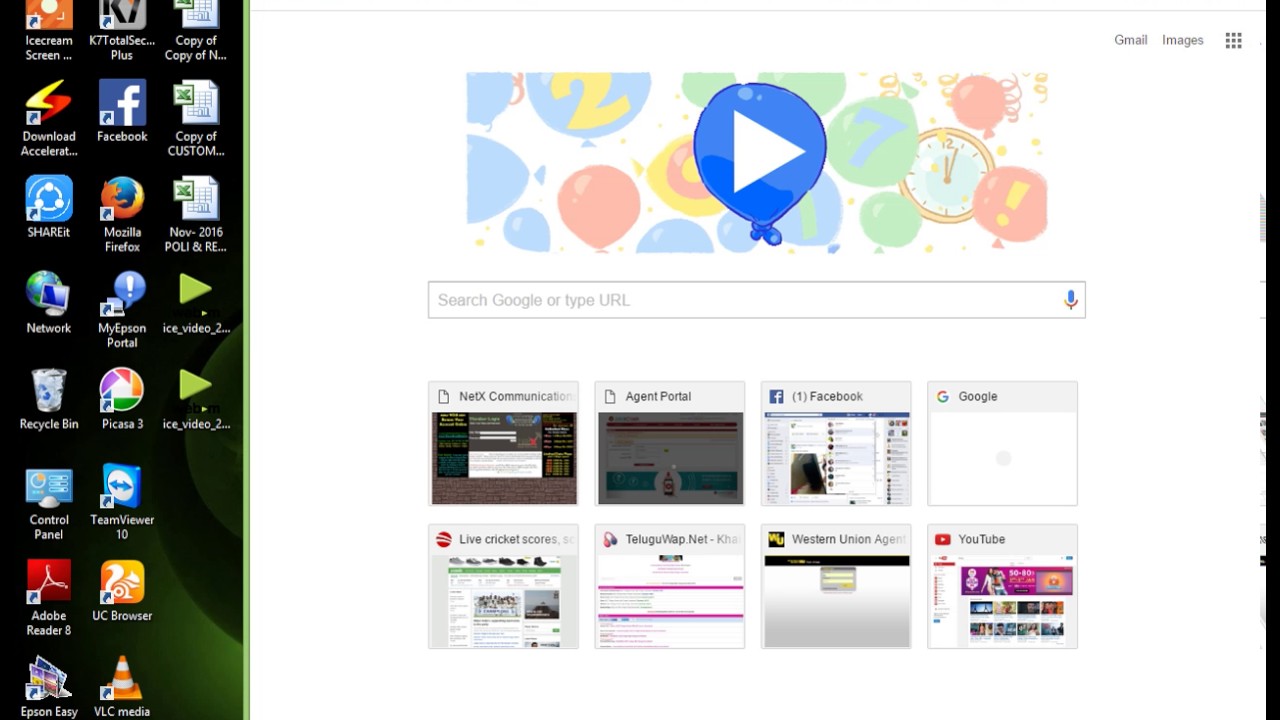Viewport: 1280px width, 720px height.
Task: Open the Facebook desktop shortcut
Action: [122, 111]
